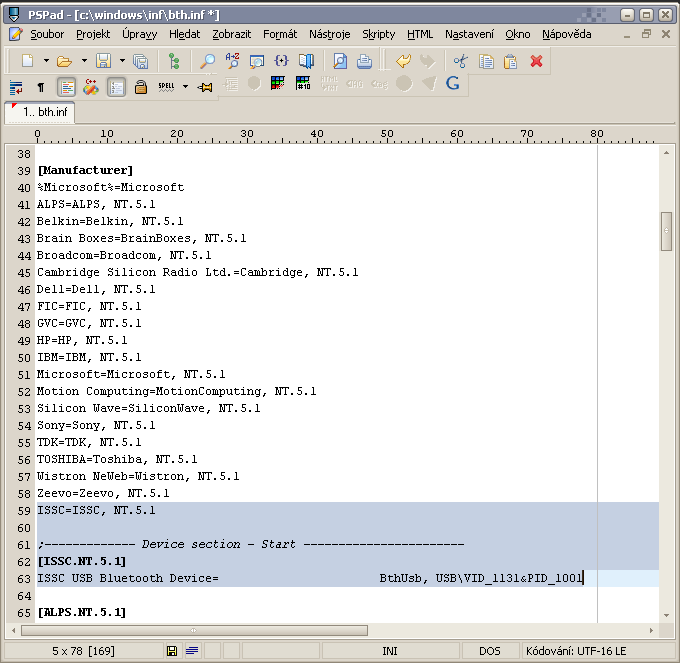Undo with the yellow arrow icon
Image resolution: width=680 pixels, height=663 pixels.
click(403, 61)
